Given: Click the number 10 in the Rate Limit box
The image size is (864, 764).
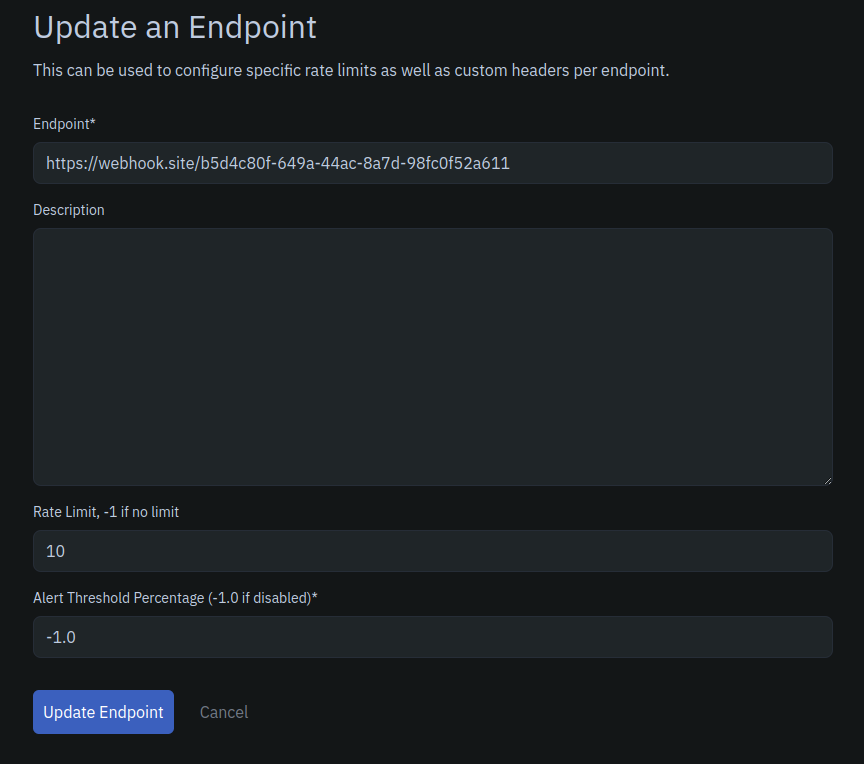Looking at the screenshot, I should point(55,550).
